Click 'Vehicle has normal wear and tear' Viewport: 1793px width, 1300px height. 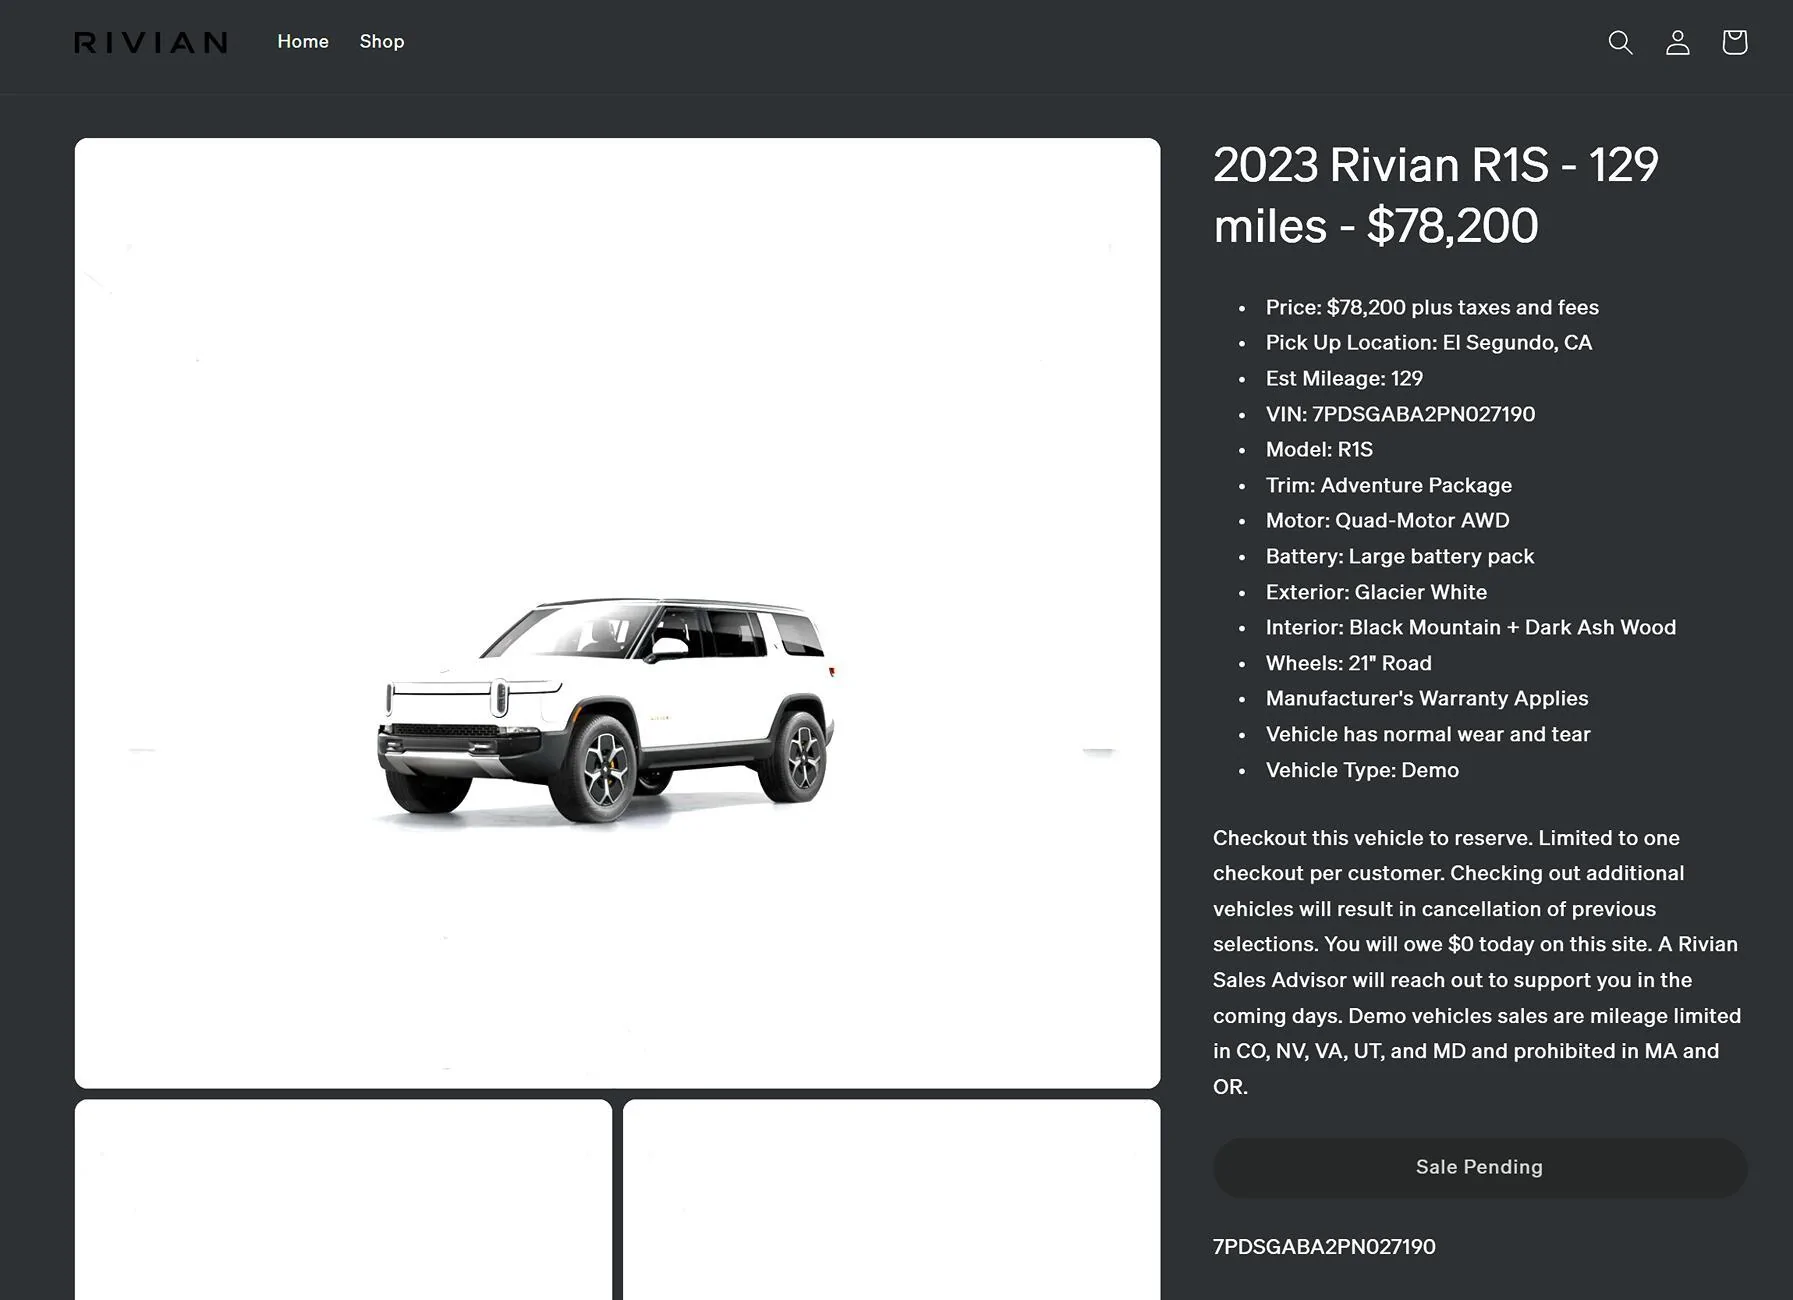[1427, 734]
